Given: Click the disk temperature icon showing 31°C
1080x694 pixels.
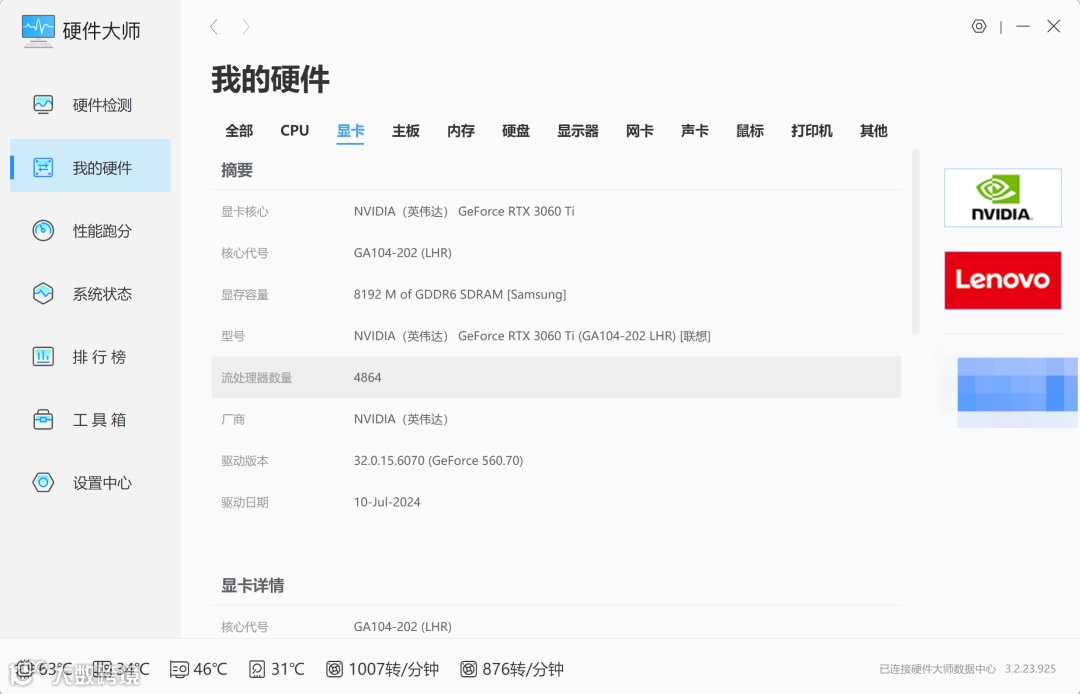Looking at the screenshot, I should (x=257, y=669).
